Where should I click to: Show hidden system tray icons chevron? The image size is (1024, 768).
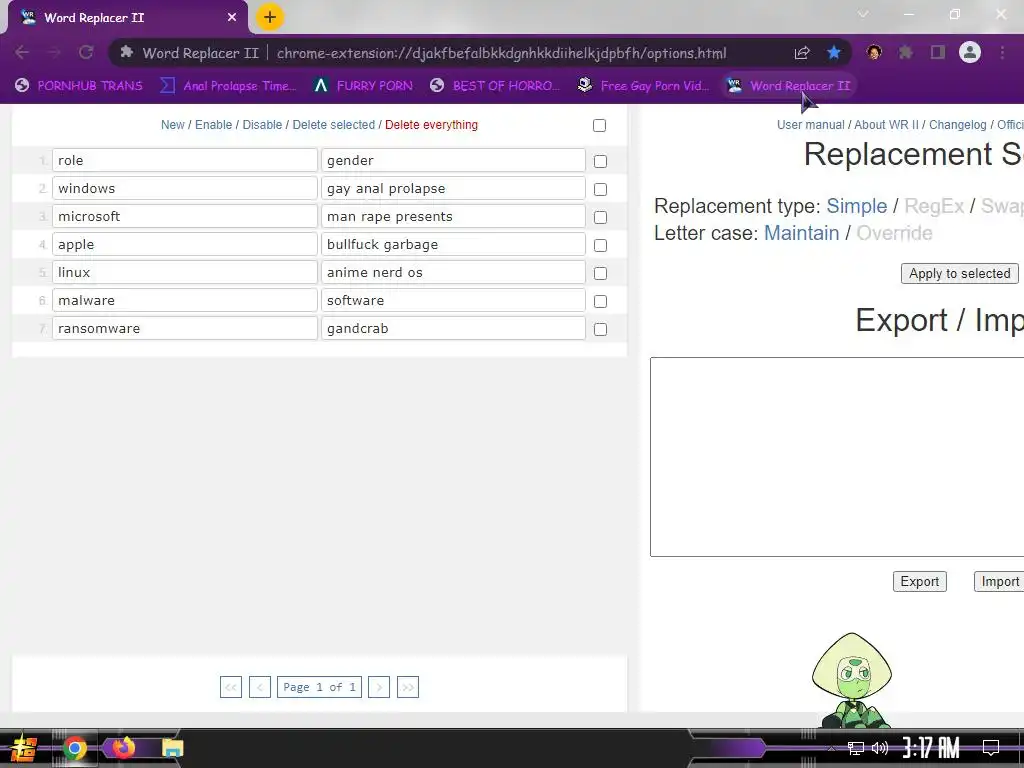pyautogui.click(x=831, y=748)
